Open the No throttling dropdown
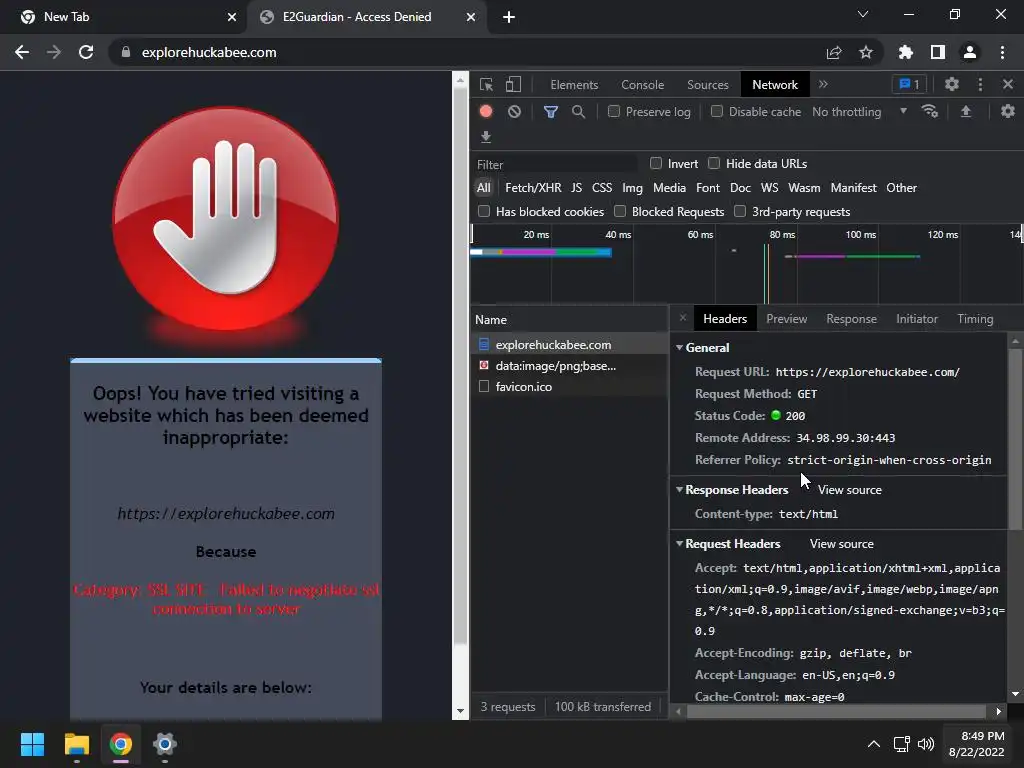This screenshot has width=1024, height=768. pyautogui.click(x=859, y=112)
